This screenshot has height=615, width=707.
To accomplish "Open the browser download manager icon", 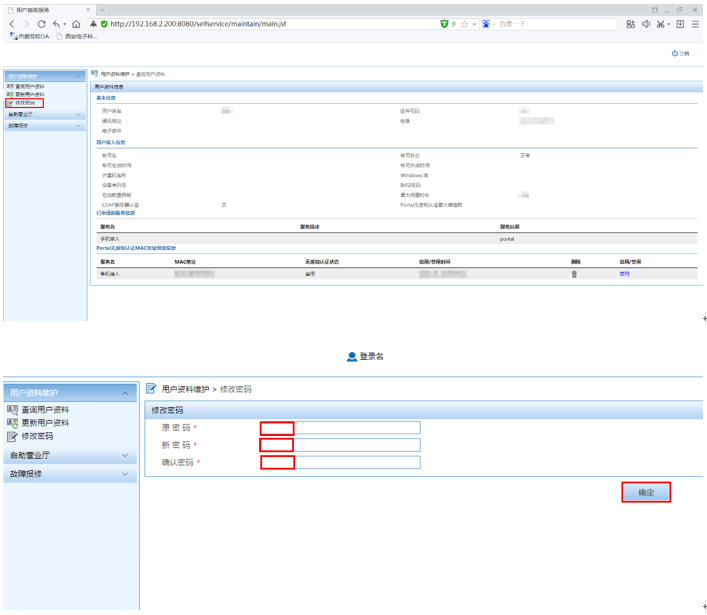I will point(680,24).
